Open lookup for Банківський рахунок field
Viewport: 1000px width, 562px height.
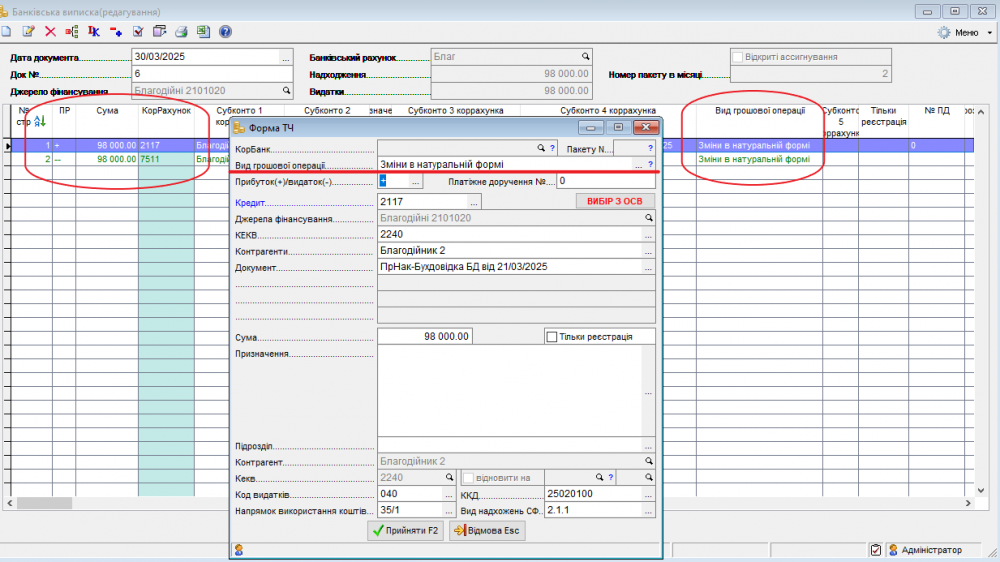586,57
